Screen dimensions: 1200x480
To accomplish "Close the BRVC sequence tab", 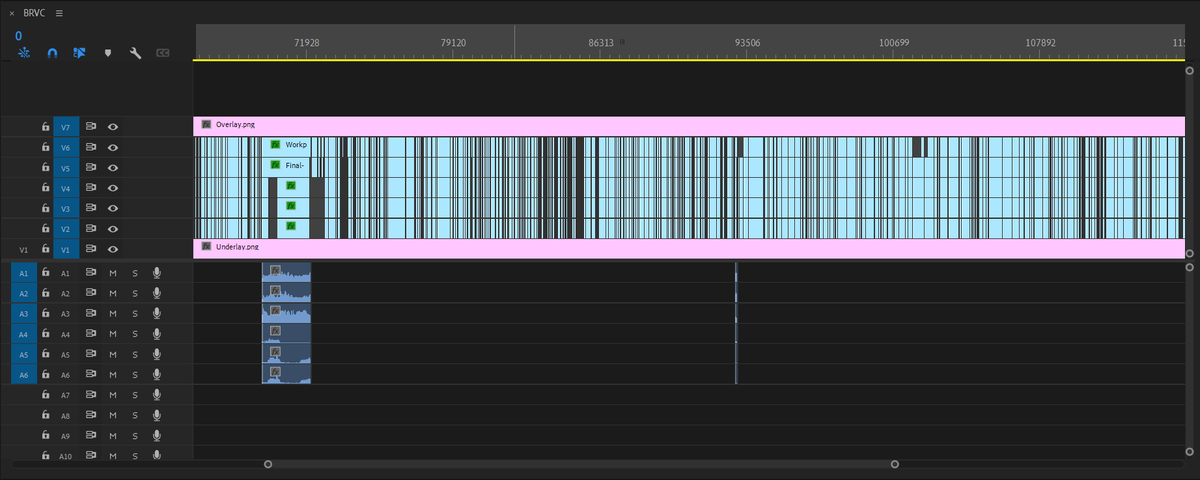I will tap(12, 13).
